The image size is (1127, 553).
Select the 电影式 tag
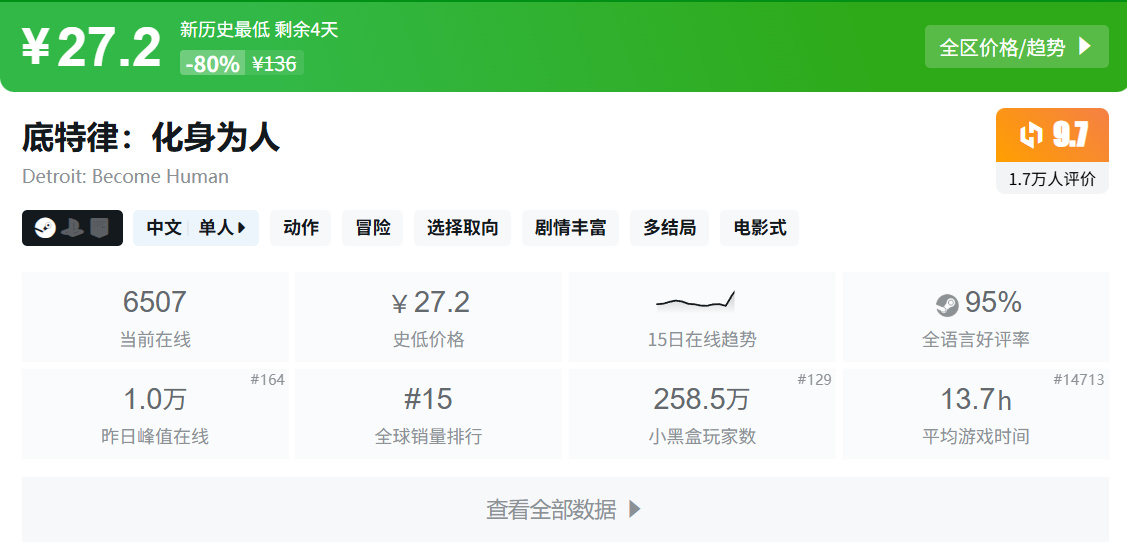[x=759, y=228]
